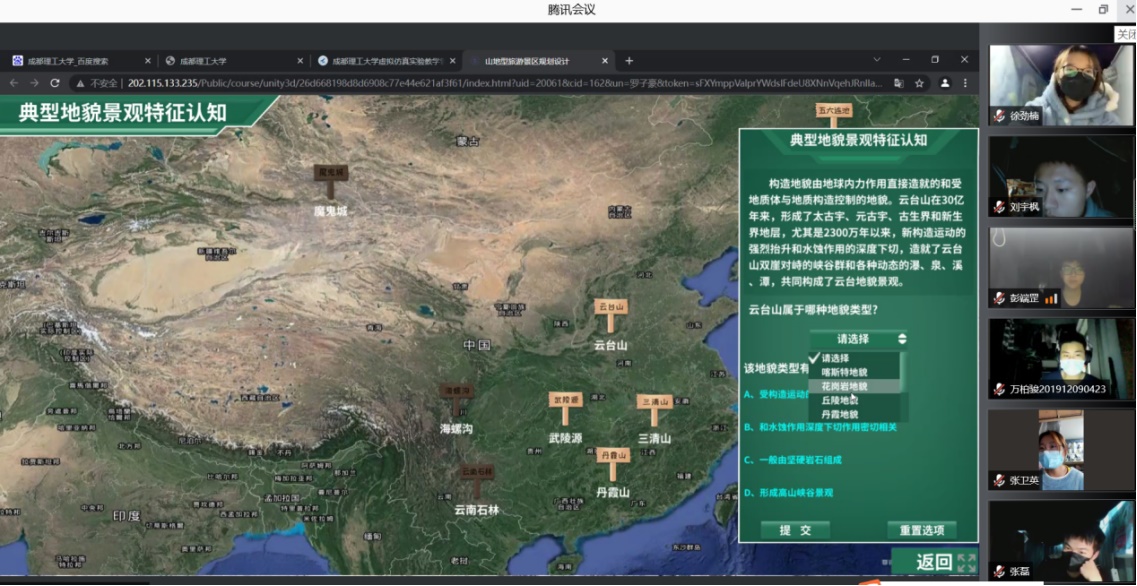
Task: Select the 丹霞山 signpost marker
Action: [x=613, y=464]
